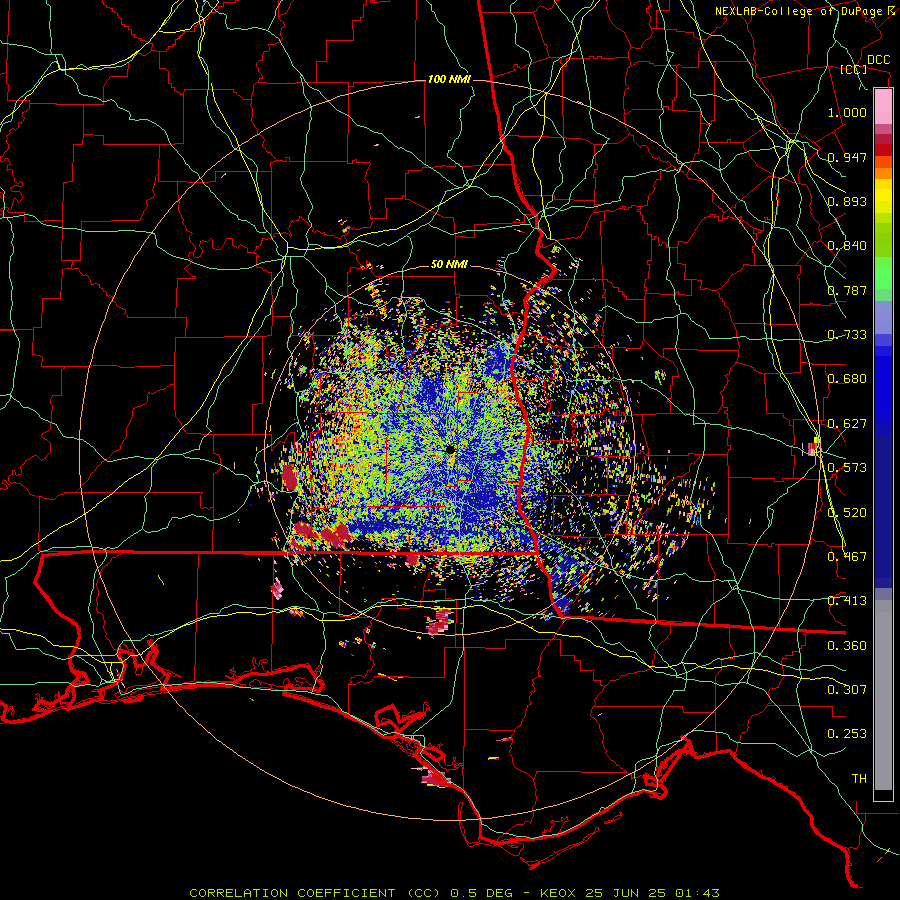This screenshot has height=900, width=900.
Task: Click the 0.253 scale value
Action: [847, 734]
